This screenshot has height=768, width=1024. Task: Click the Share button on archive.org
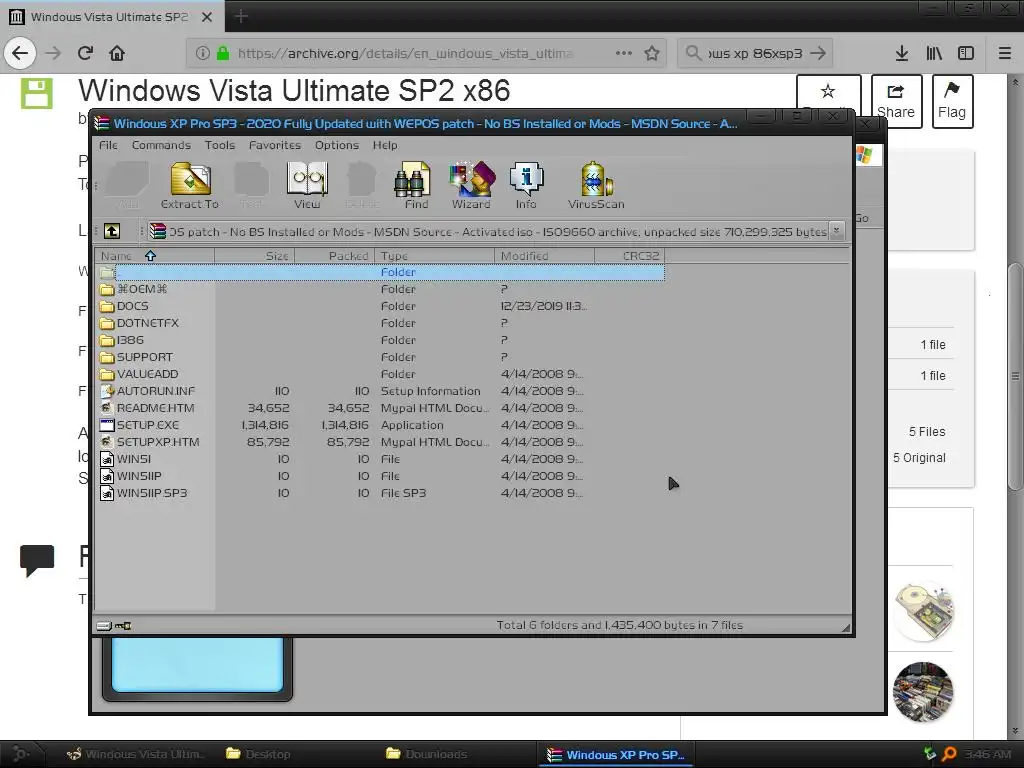coord(896,101)
